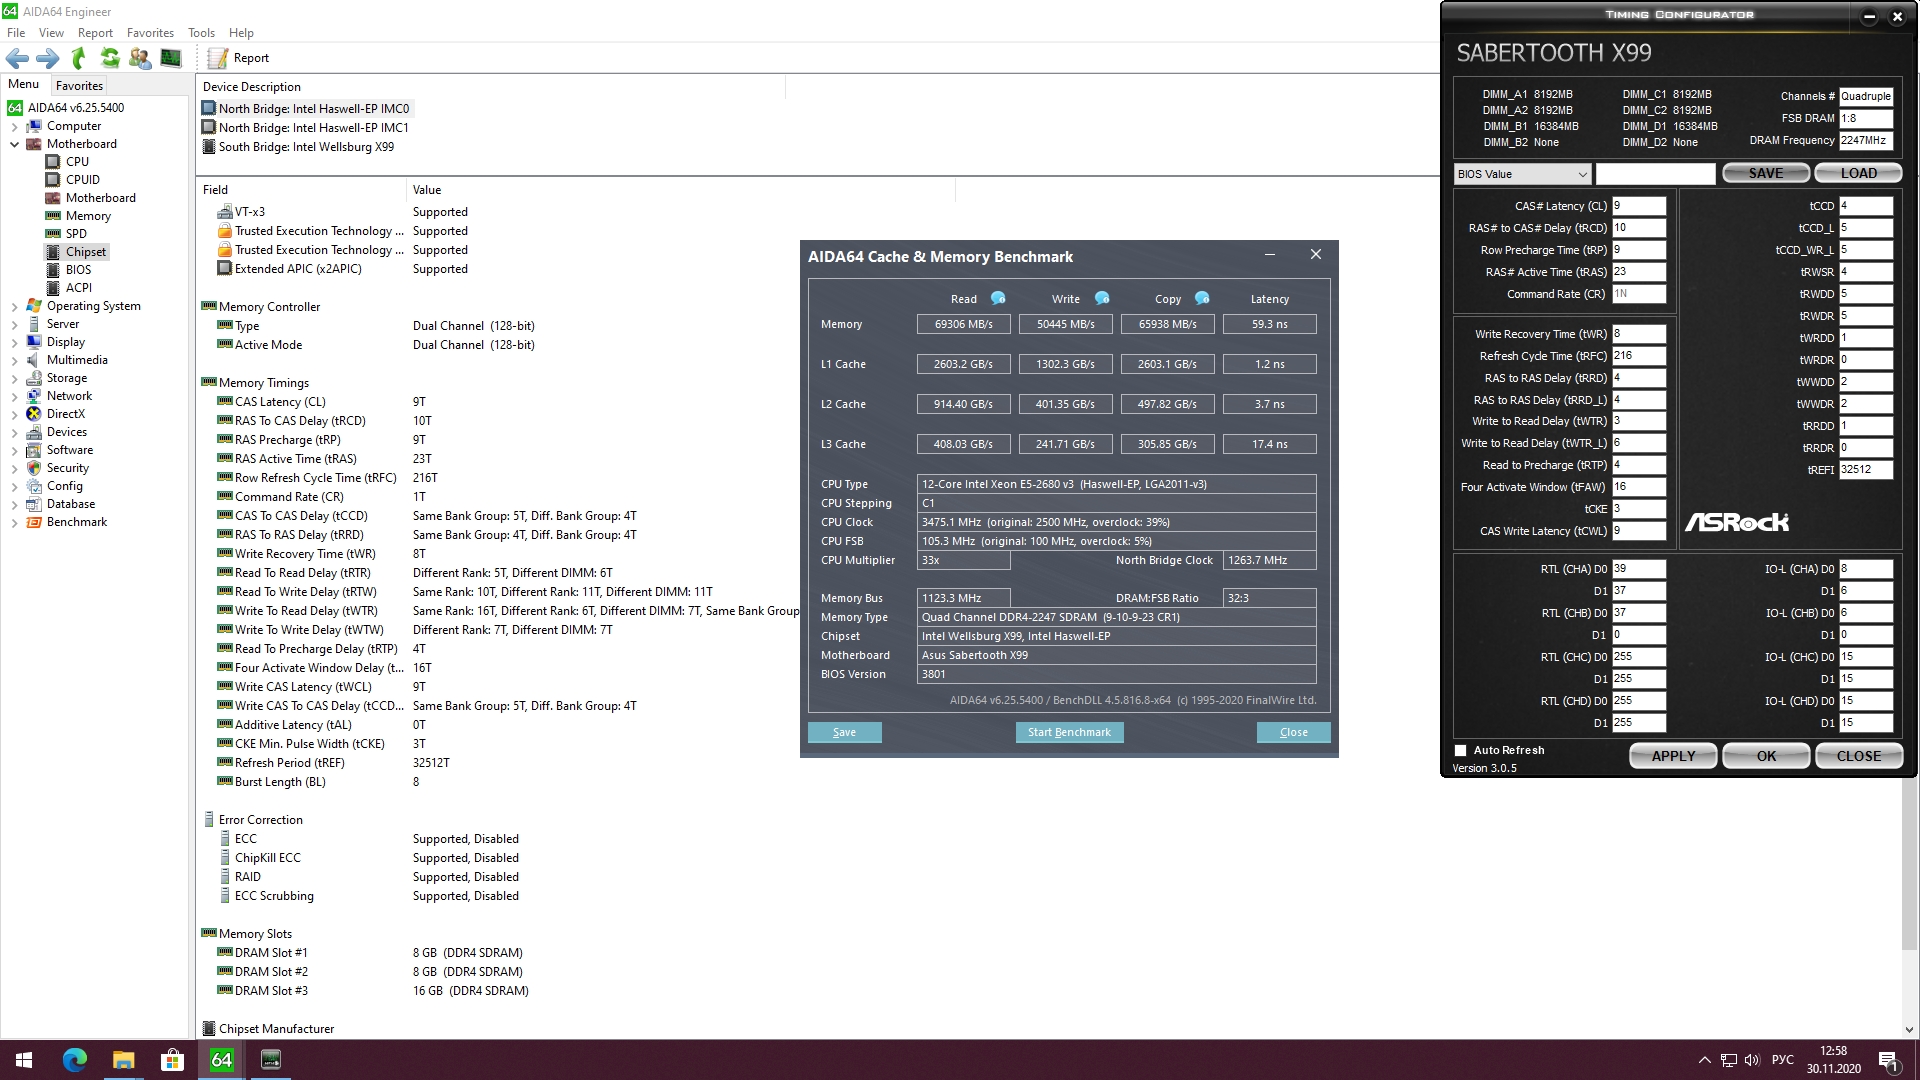The width and height of the screenshot is (1920, 1080).
Task: Collapse the Motherboard tree node
Action: 15,144
